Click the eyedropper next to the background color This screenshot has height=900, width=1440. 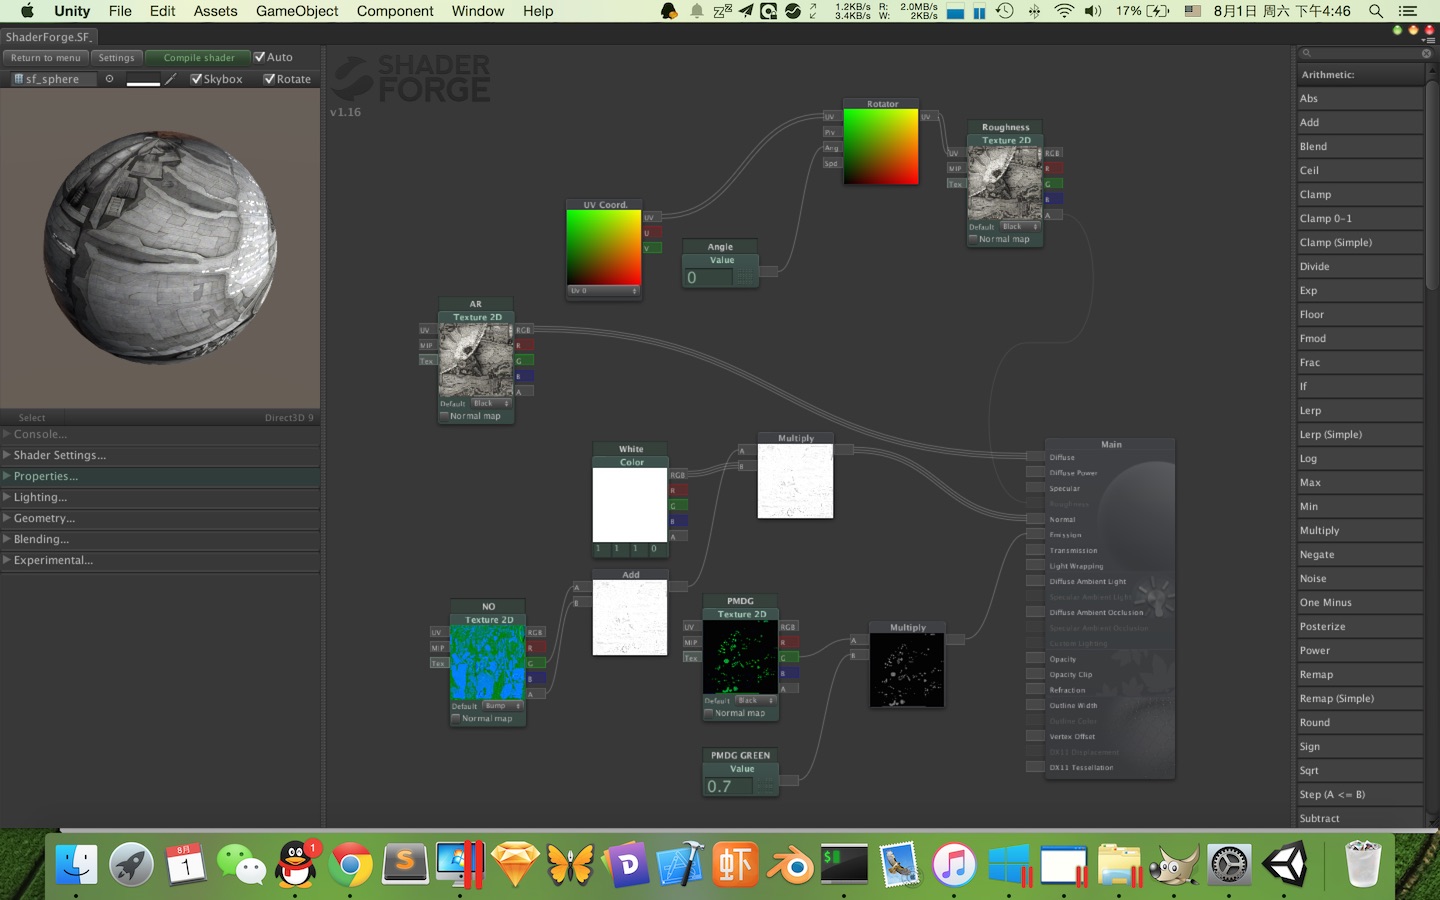(x=171, y=79)
